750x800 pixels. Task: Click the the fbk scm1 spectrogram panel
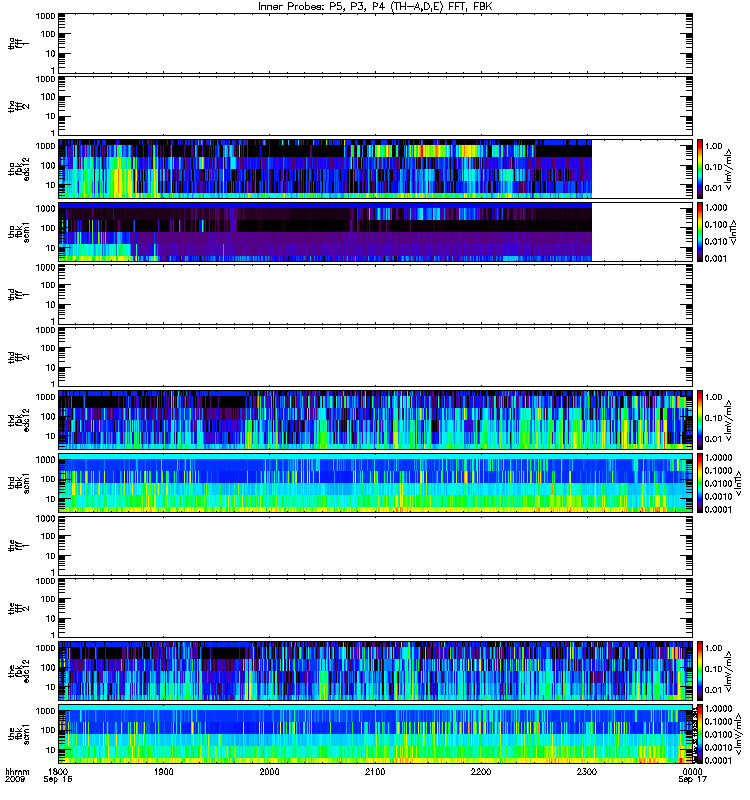tap(376, 734)
